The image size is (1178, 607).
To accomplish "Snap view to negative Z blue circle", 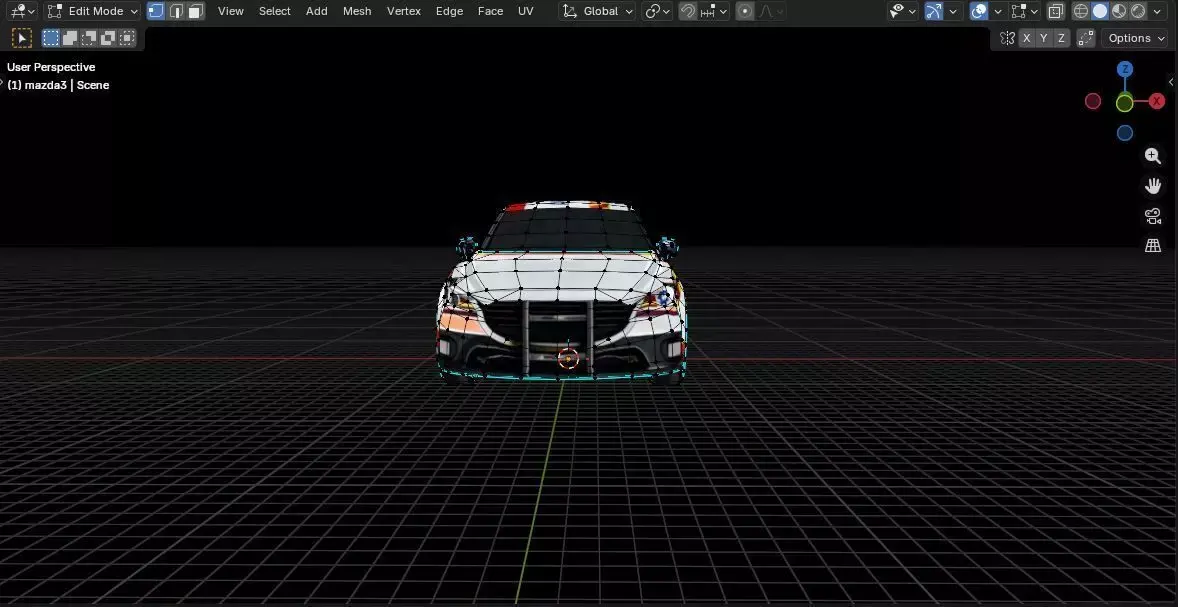I will 1125,133.
